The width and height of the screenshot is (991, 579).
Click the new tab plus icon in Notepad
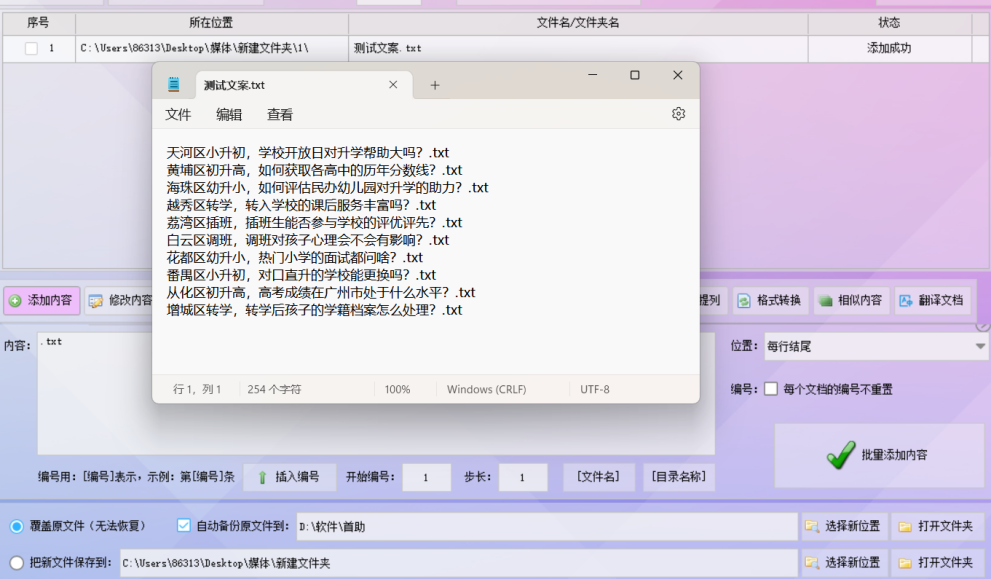coord(435,85)
